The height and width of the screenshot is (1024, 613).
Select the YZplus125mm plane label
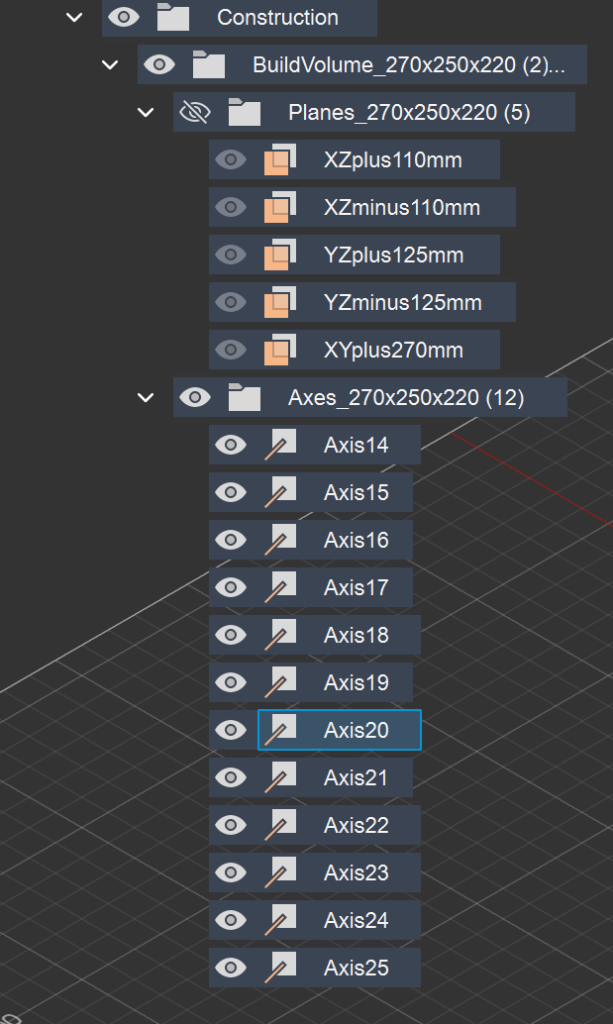[x=394, y=255]
